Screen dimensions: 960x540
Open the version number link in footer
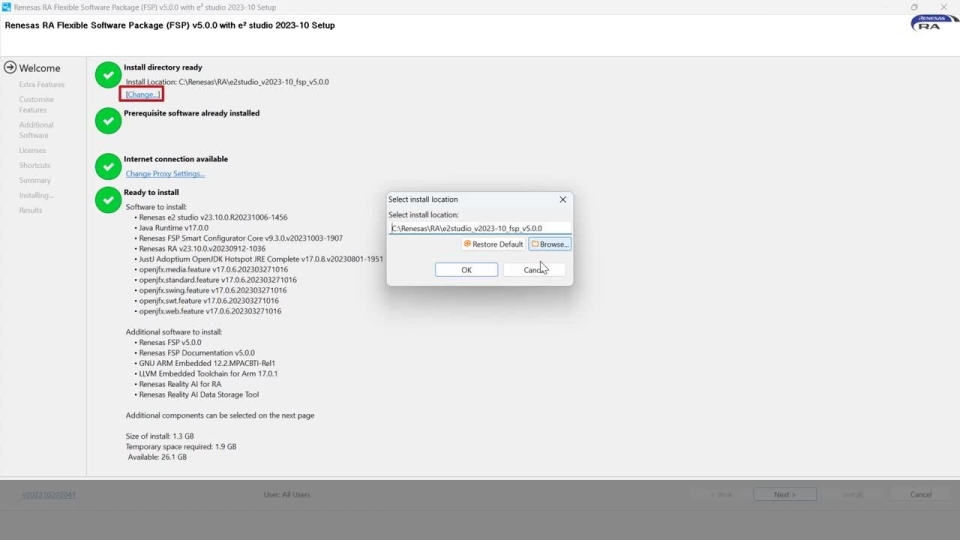pos(48,495)
